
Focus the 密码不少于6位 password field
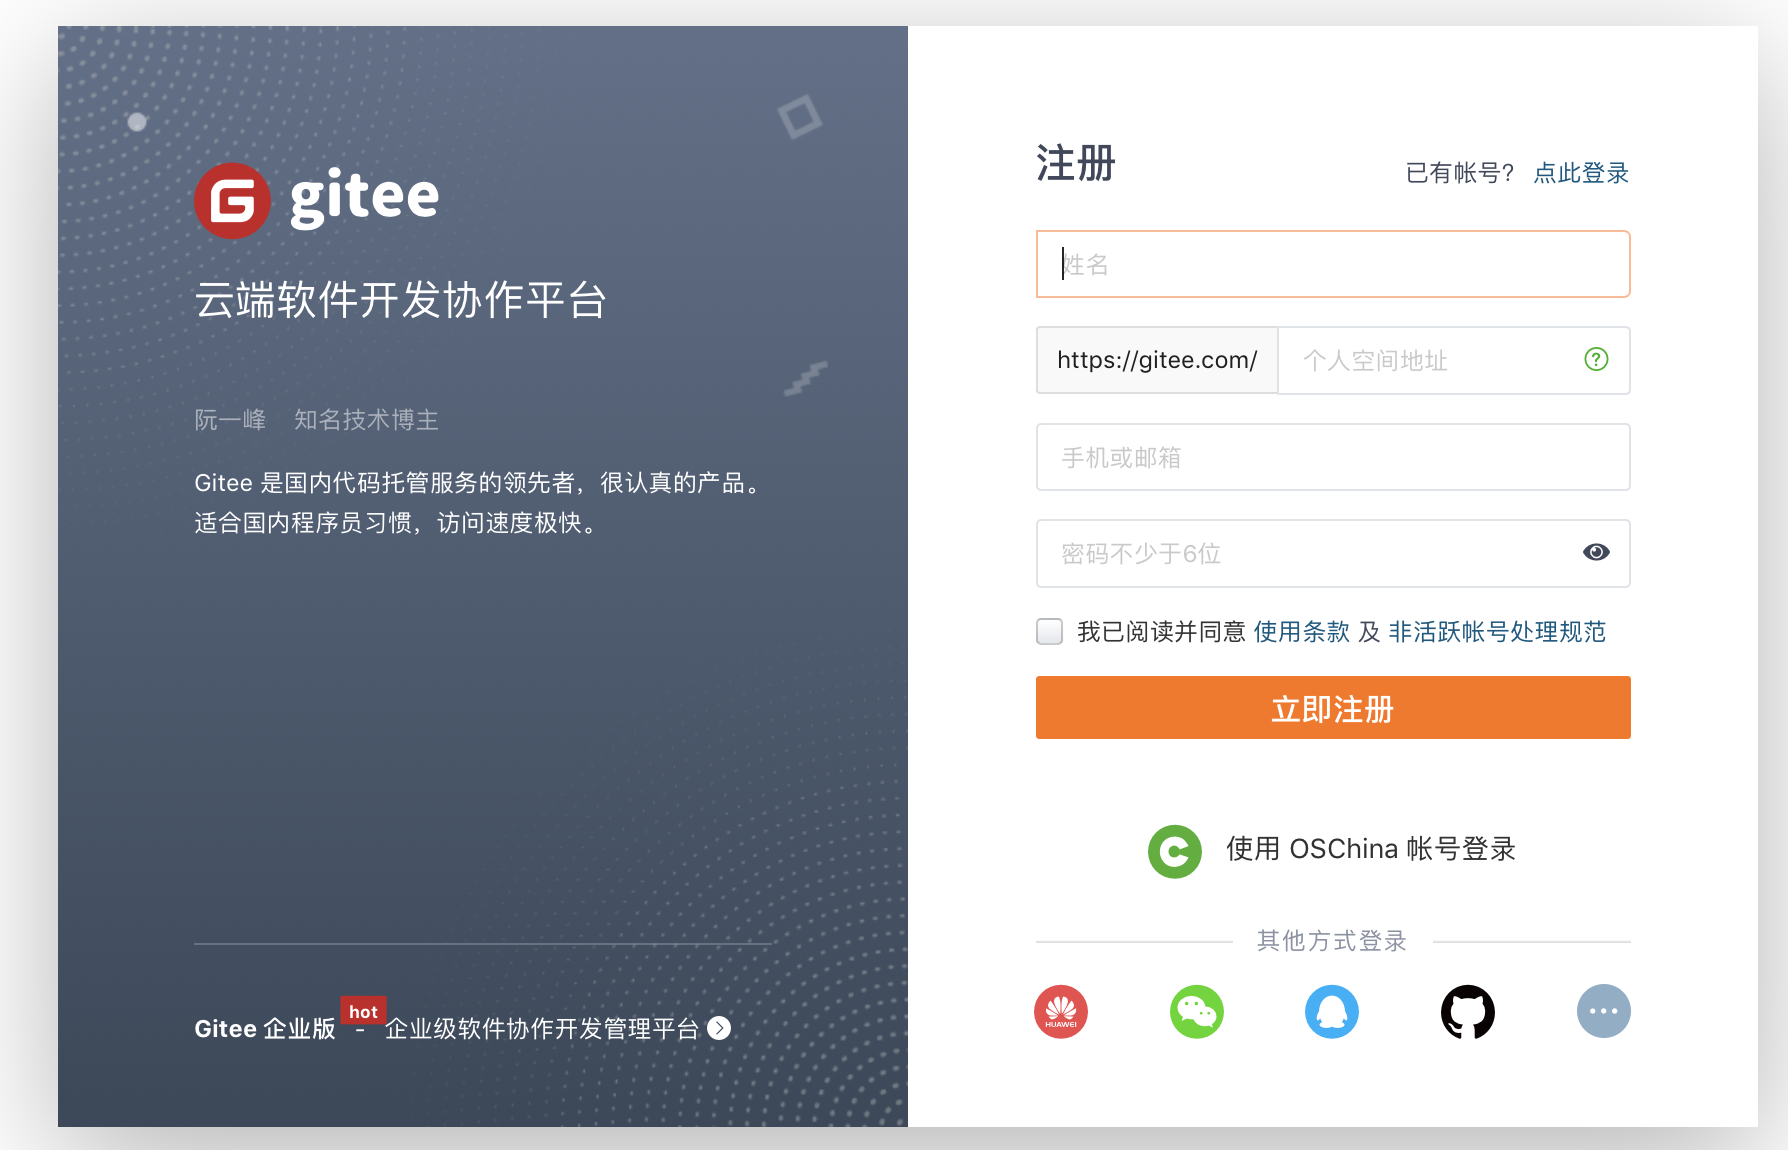(x=1333, y=553)
